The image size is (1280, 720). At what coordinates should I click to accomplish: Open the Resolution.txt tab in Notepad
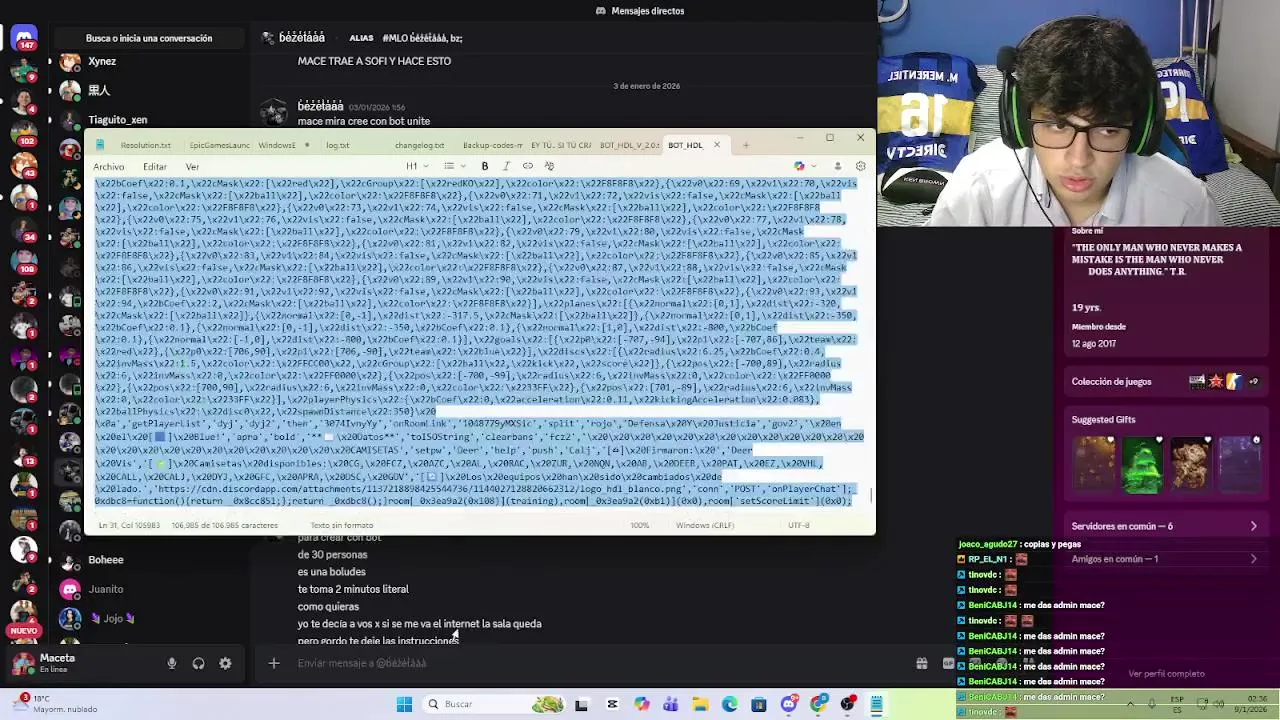(145, 145)
